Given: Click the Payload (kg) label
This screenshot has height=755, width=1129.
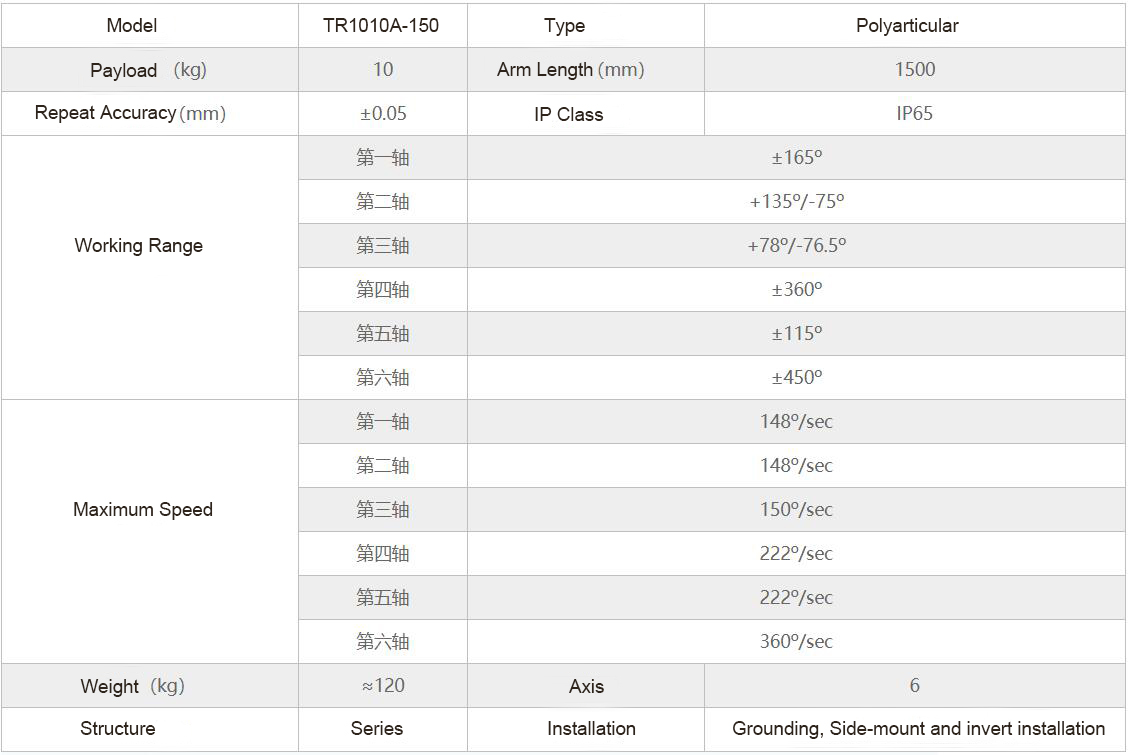Looking at the screenshot, I should (x=148, y=70).
